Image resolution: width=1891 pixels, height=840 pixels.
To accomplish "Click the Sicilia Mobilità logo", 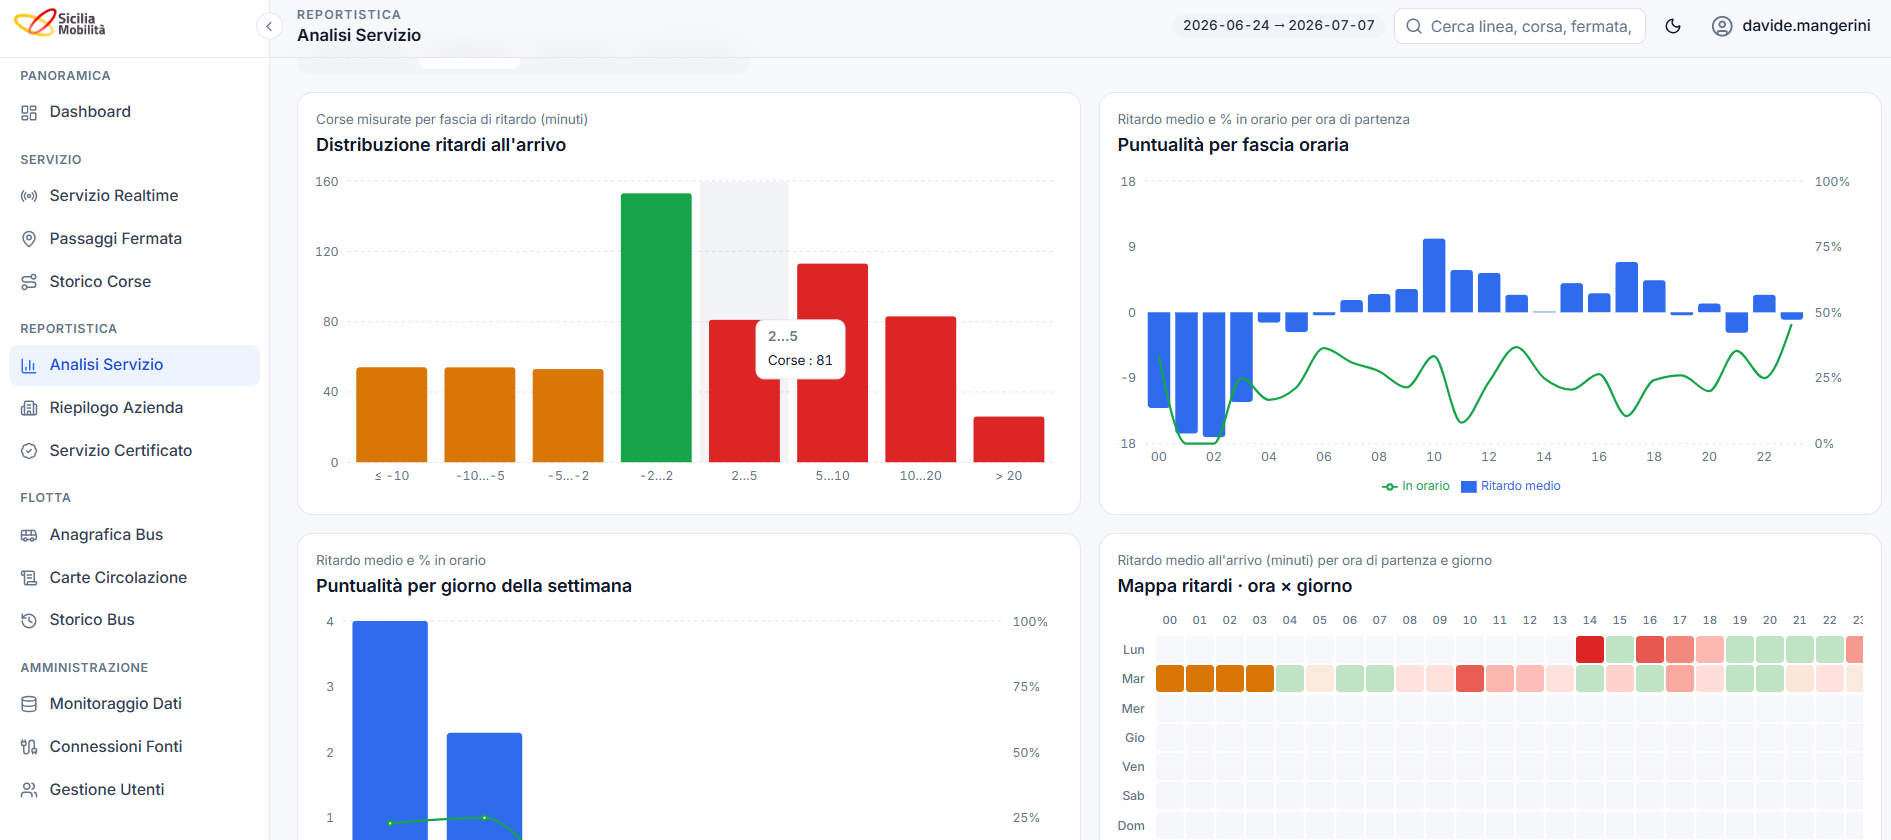I will click(x=60, y=23).
